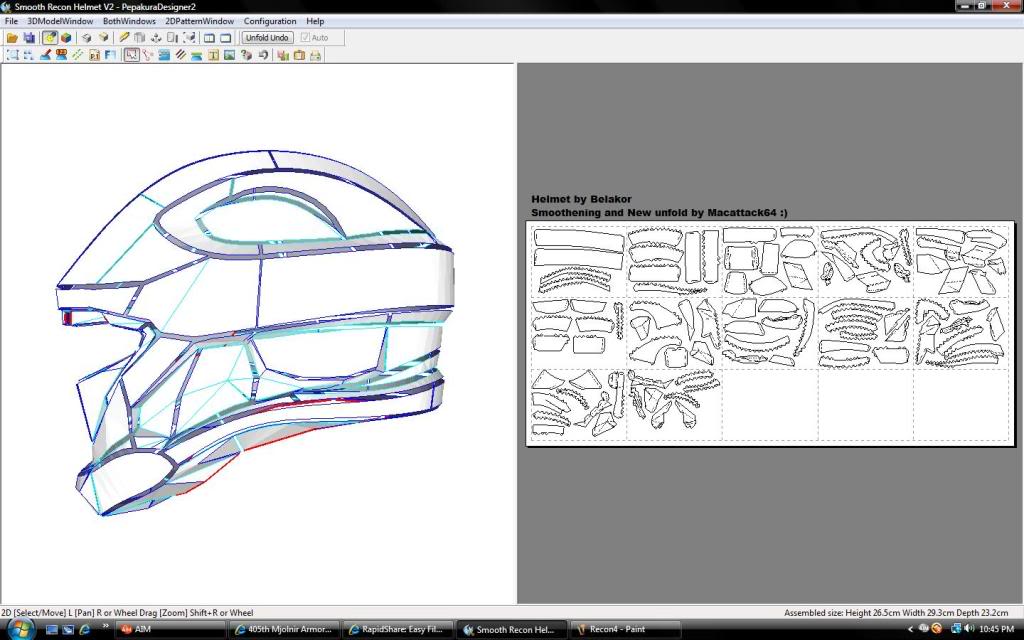Image resolution: width=1024 pixels, height=640 pixels.
Task: Click the Save floppy disk icon
Action: [x=29, y=38]
